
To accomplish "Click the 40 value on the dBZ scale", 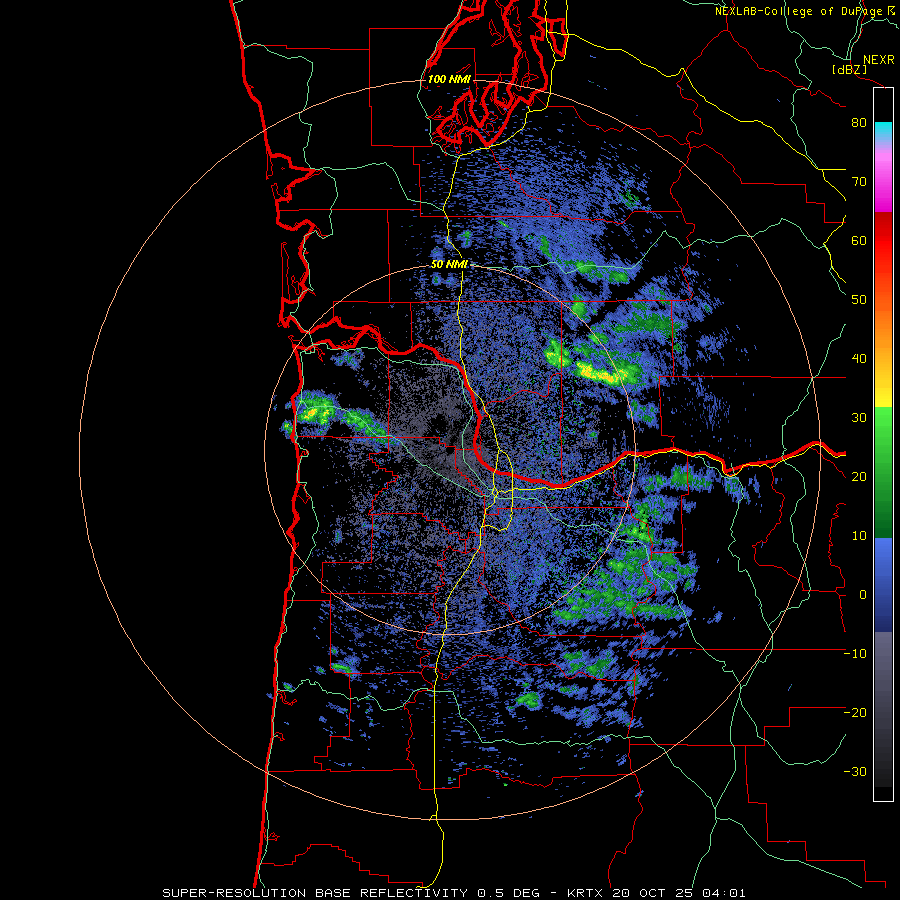I will [x=859, y=359].
